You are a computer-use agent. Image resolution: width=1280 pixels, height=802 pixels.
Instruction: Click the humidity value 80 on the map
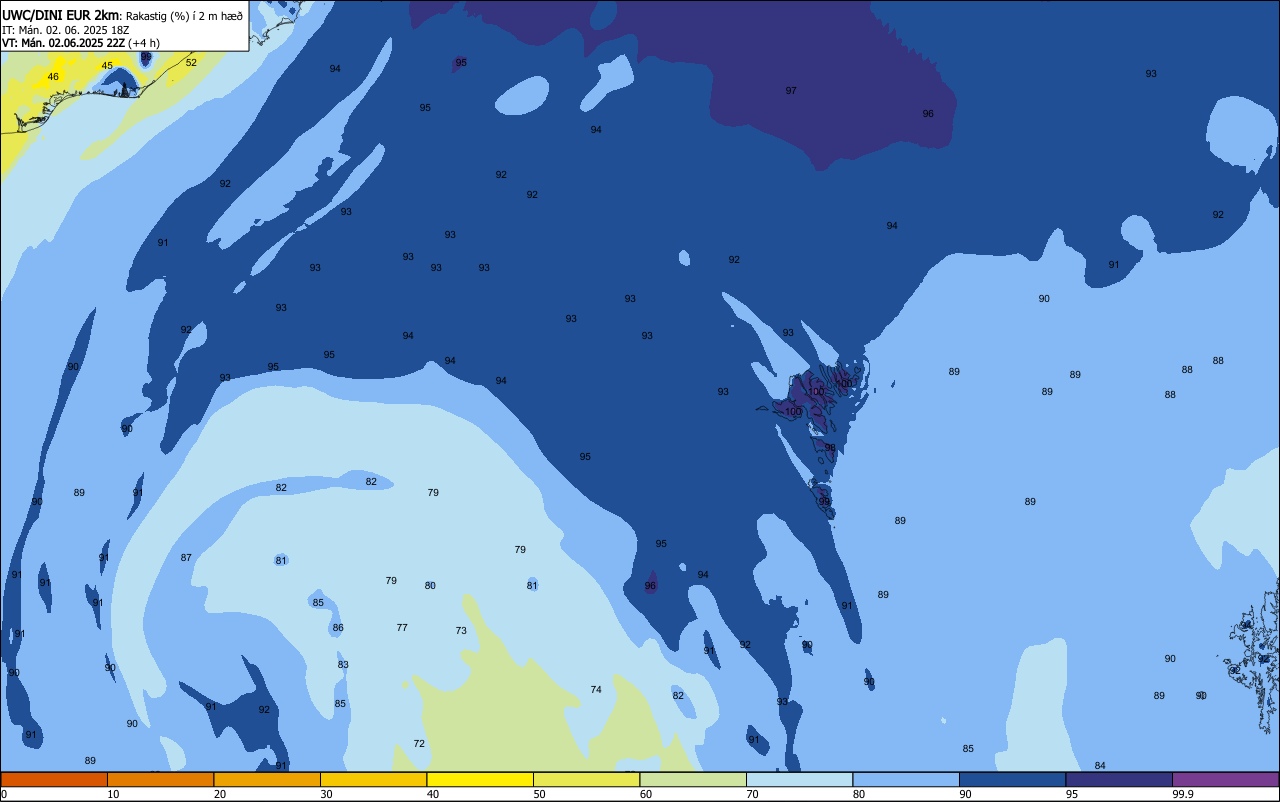click(x=430, y=586)
